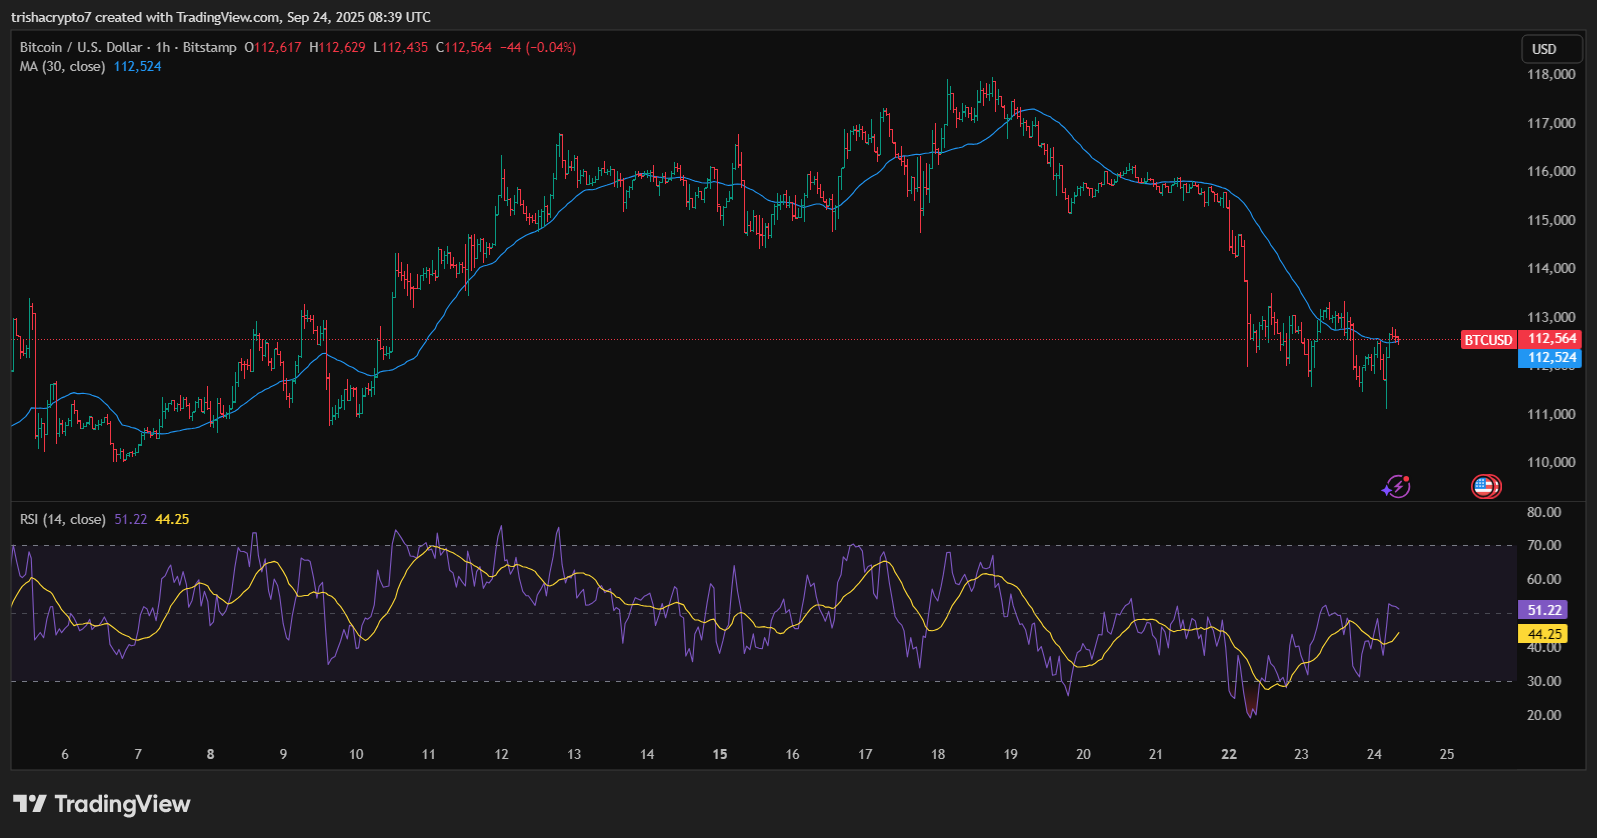
Task: Select the RSI (14, close) indicator legend
Action: (62, 519)
